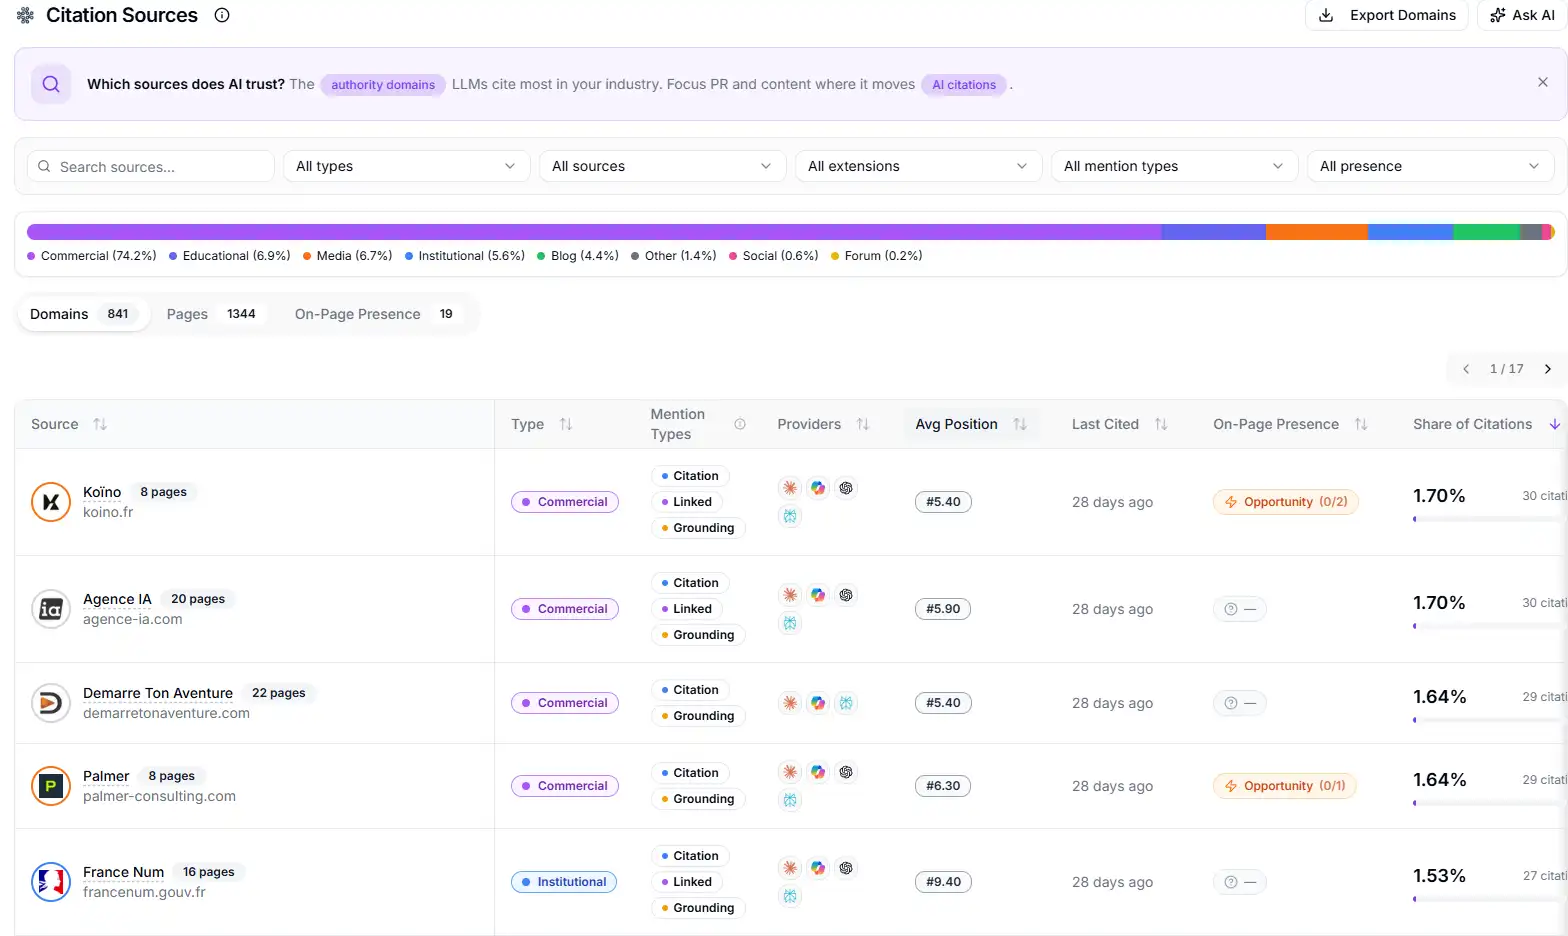Click Agence IA on-page presence unknown badge
The height and width of the screenshot is (936, 1568).
click(x=1240, y=609)
